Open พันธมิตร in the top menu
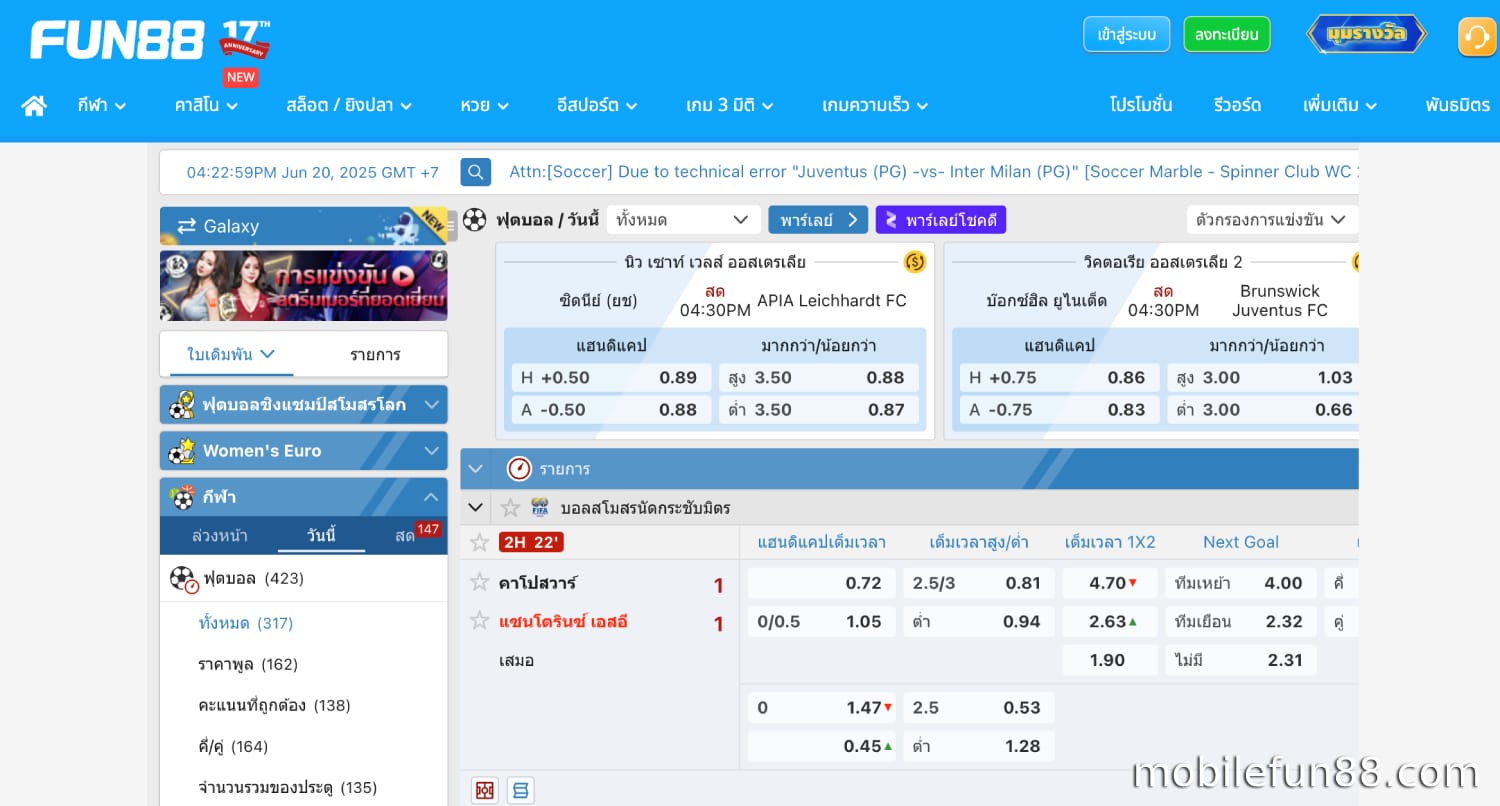The width and height of the screenshot is (1500, 806). (1458, 105)
